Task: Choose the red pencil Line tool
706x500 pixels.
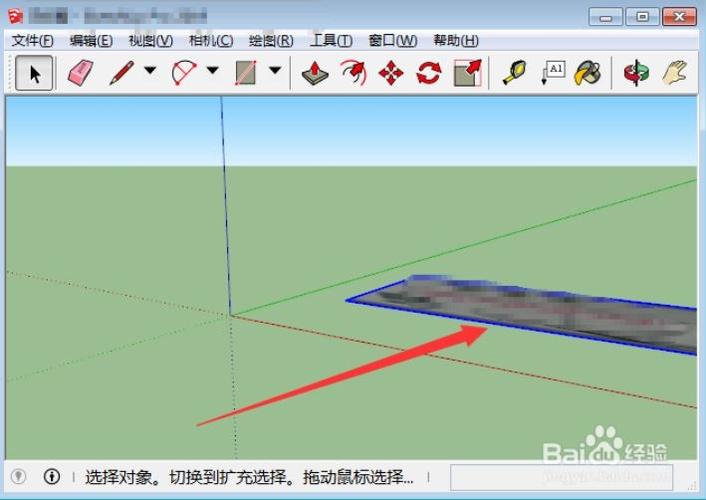Action: (122, 73)
